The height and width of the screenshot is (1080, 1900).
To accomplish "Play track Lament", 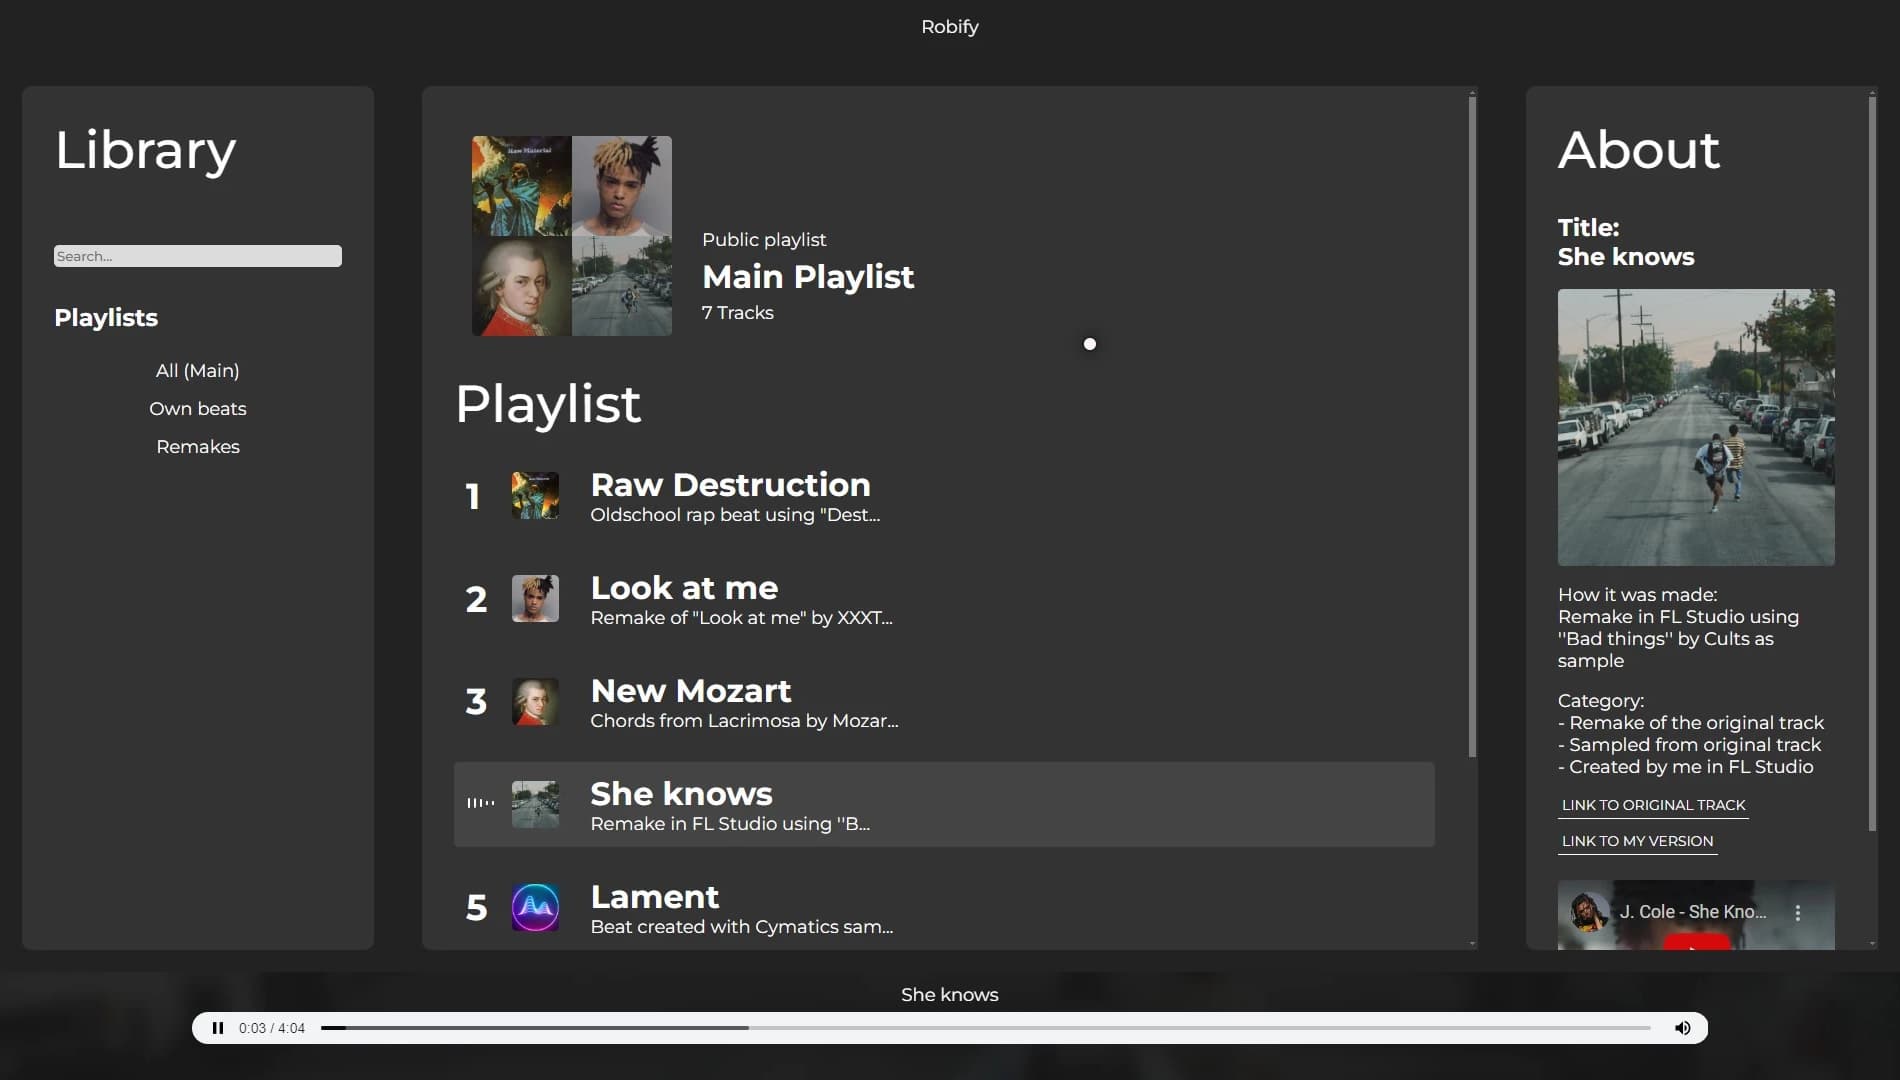I will (655, 897).
